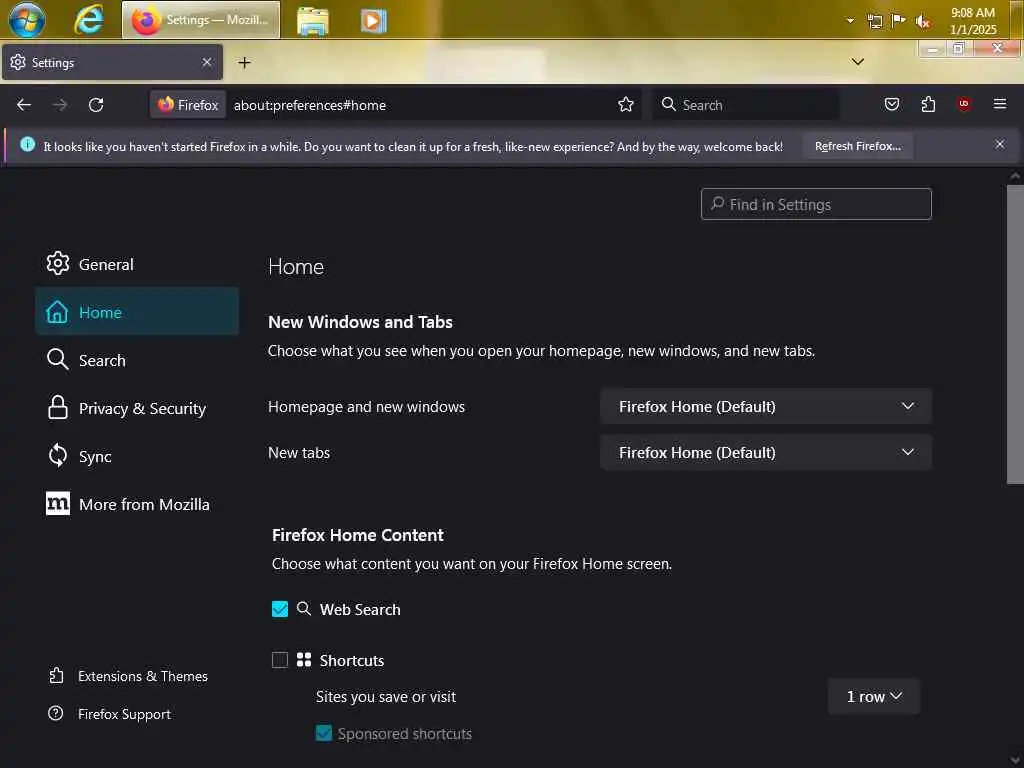The image size is (1024, 768).
Task: Go forward one page
Action: pos(60,104)
